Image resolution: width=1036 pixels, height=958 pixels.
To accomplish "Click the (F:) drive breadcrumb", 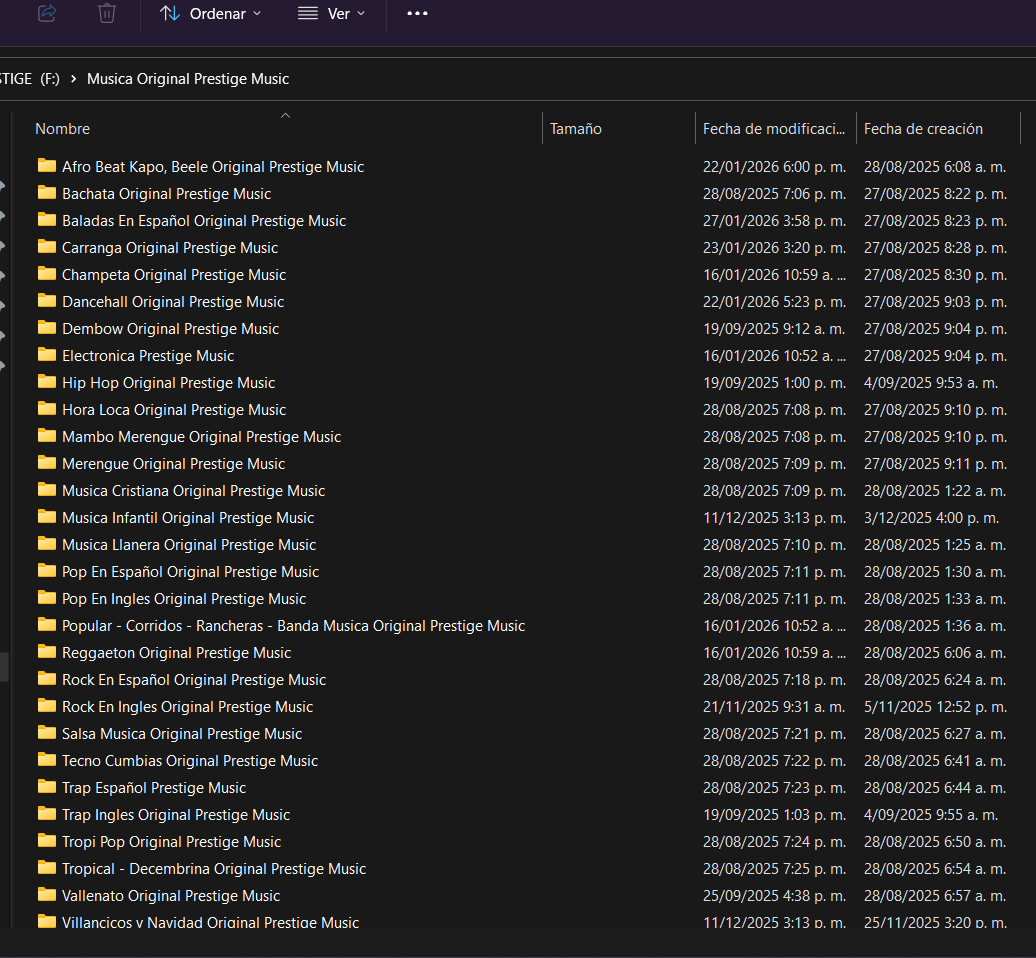I will 50,79.
